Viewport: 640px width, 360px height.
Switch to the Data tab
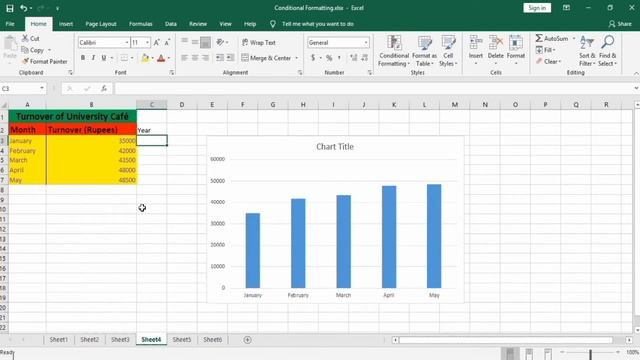[x=171, y=24]
